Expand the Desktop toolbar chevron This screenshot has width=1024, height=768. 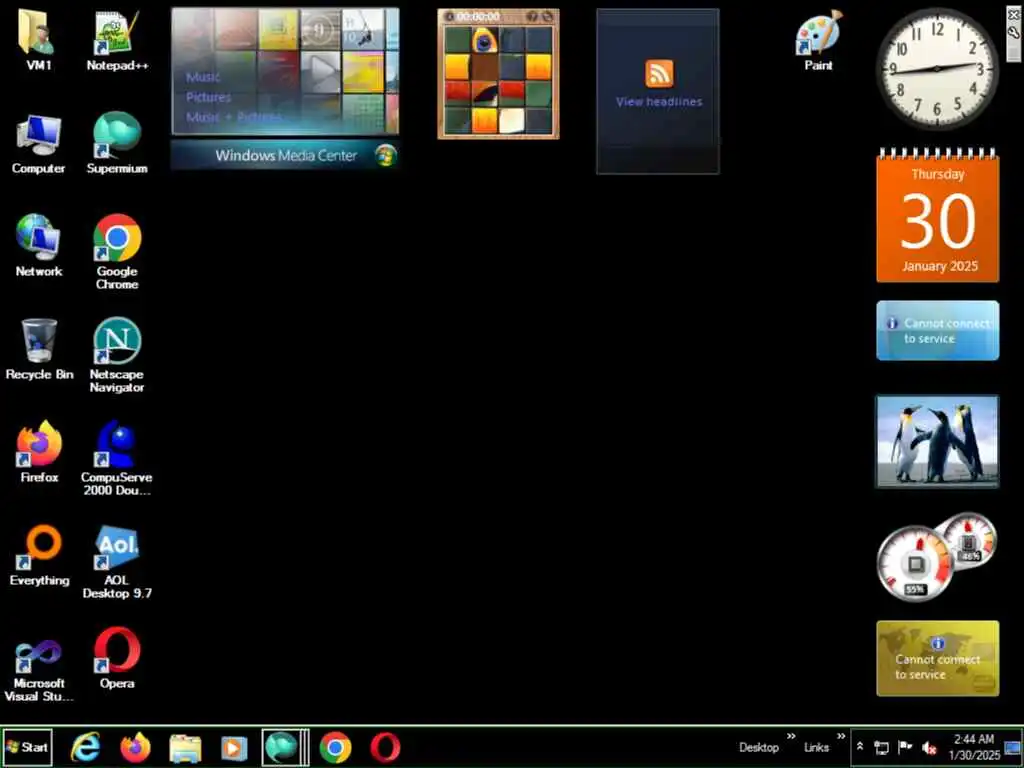pyautogui.click(x=791, y=737)
